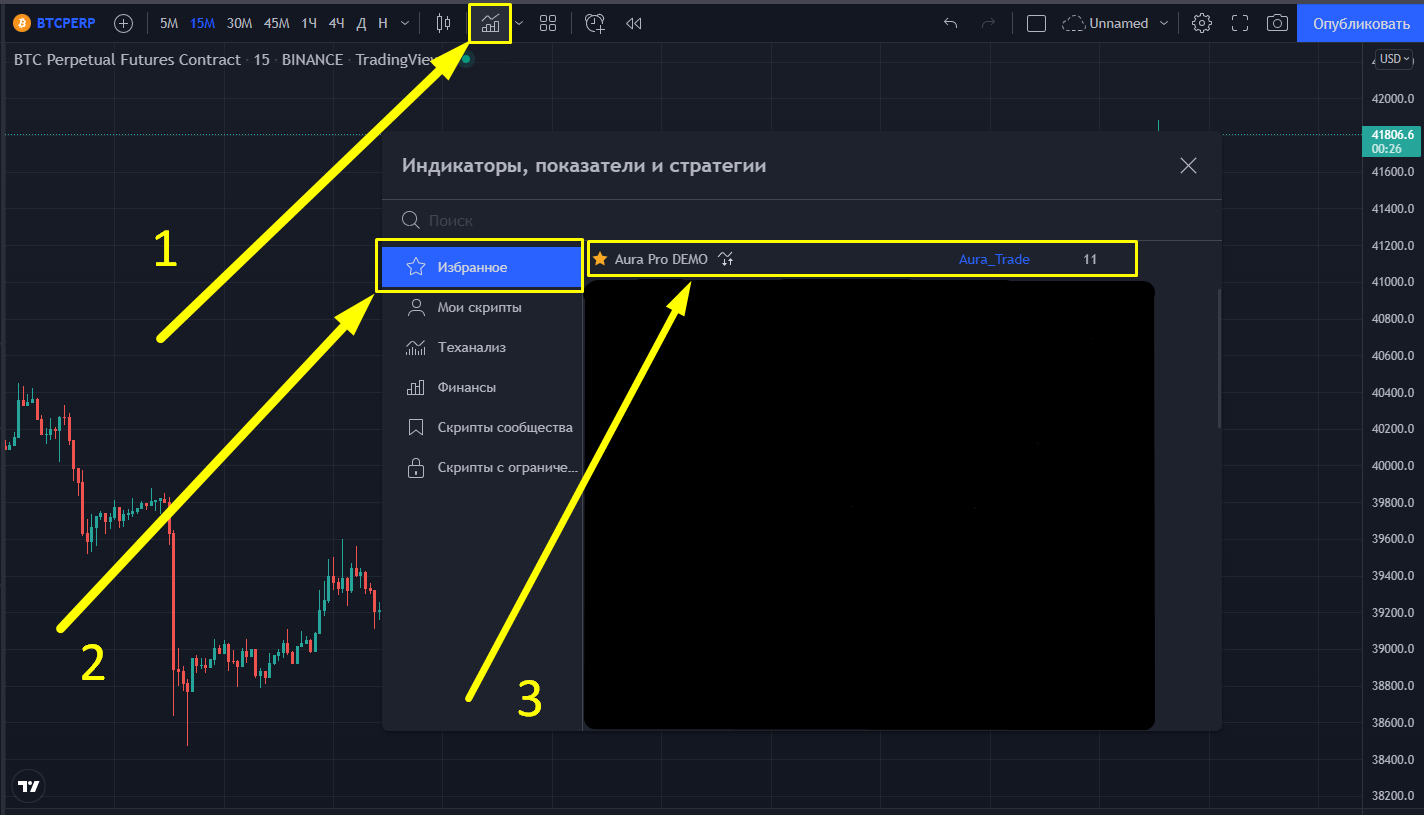
Task: Open the Финансы tab
Action: click(x=481, y=388)
